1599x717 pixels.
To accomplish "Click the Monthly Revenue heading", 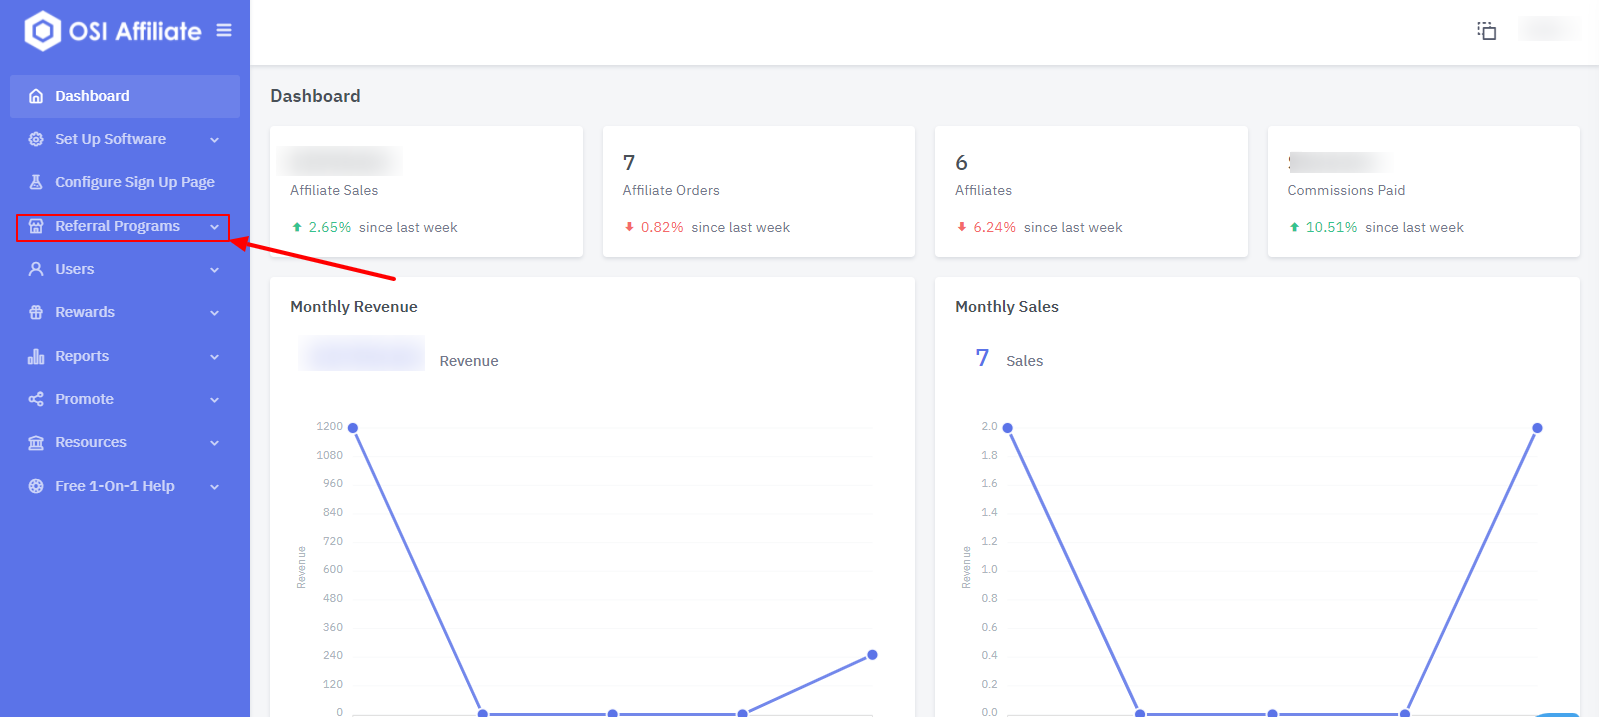I will [x=354, y=307].
